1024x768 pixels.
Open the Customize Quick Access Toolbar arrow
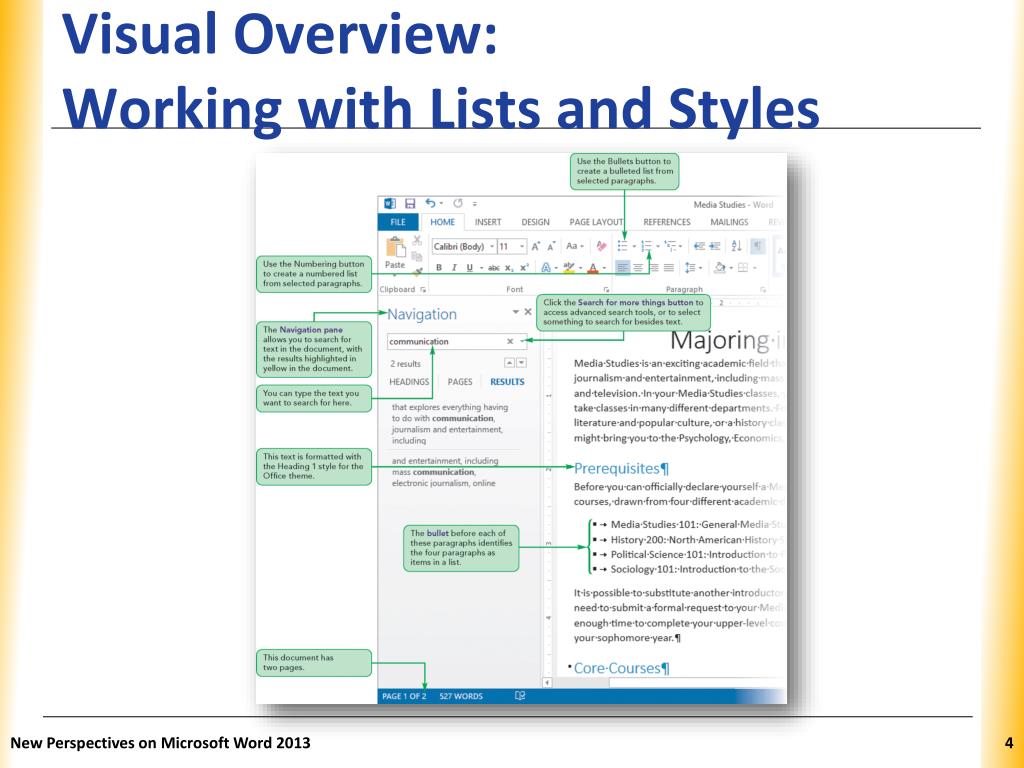[x=475, y=204]
